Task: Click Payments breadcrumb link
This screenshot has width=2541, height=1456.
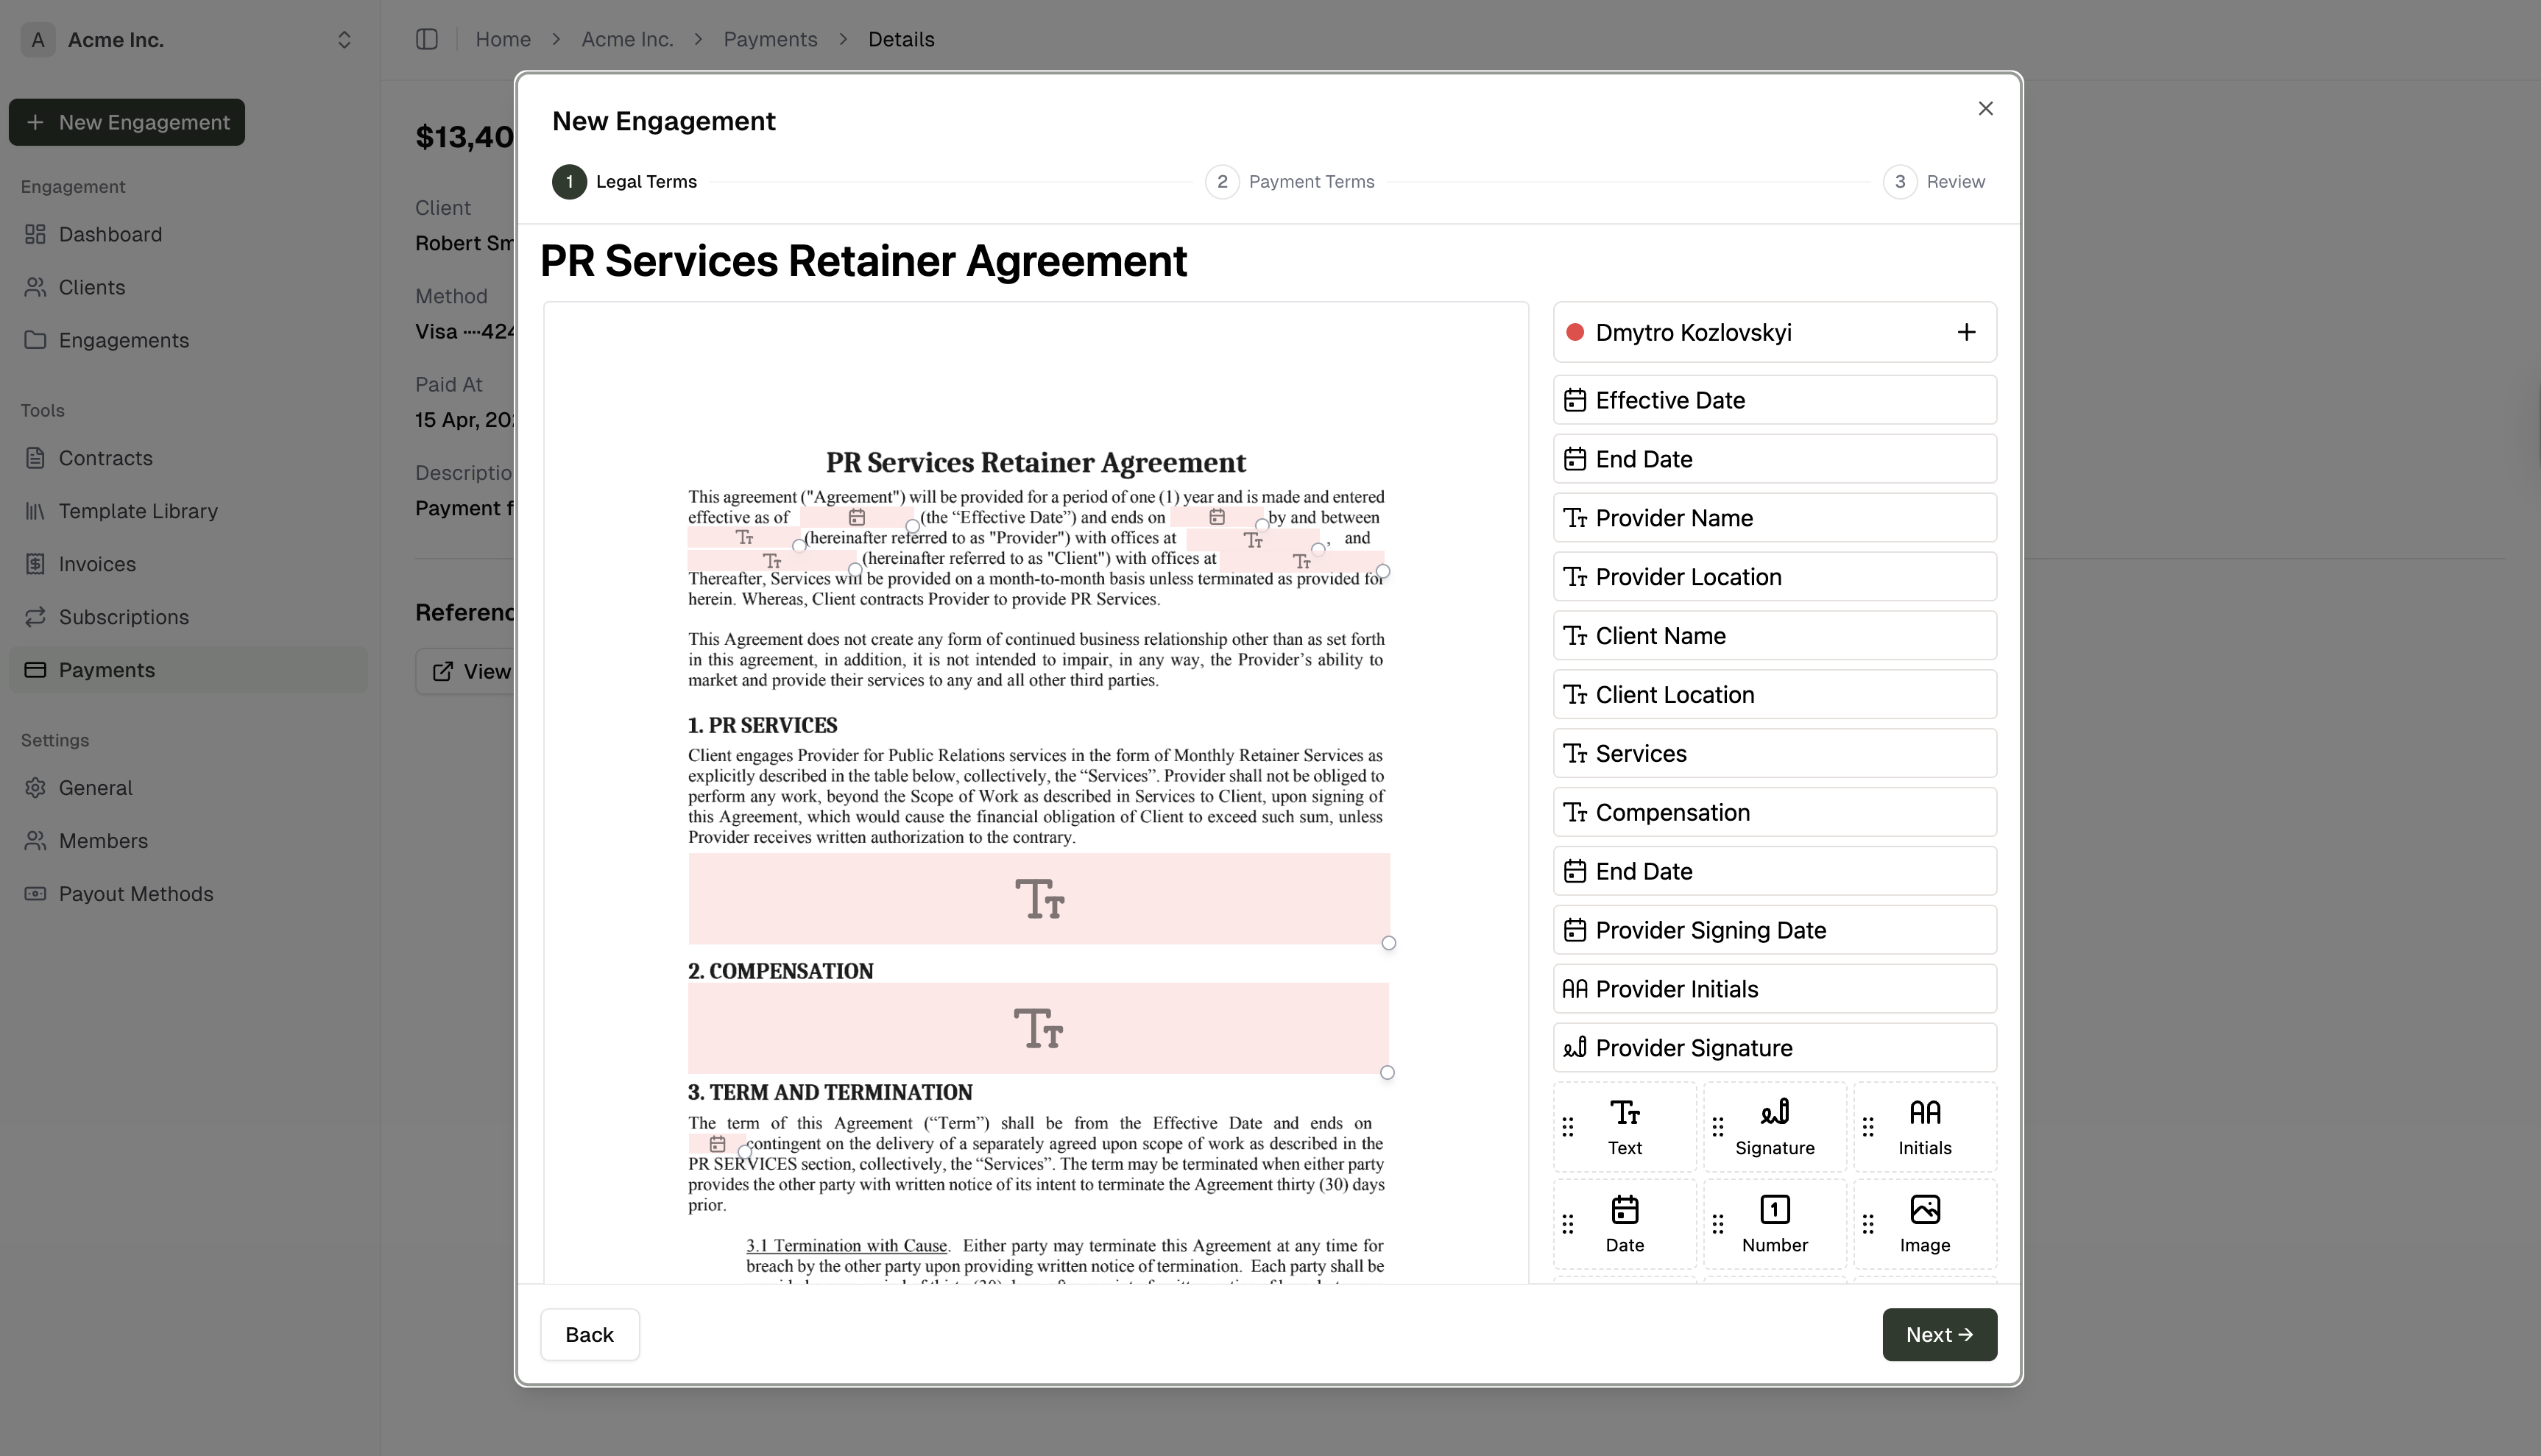Action: (770, 39)
